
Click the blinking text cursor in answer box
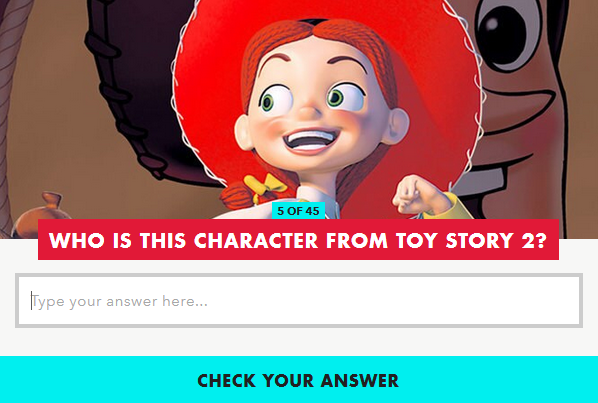pos(32,301)
